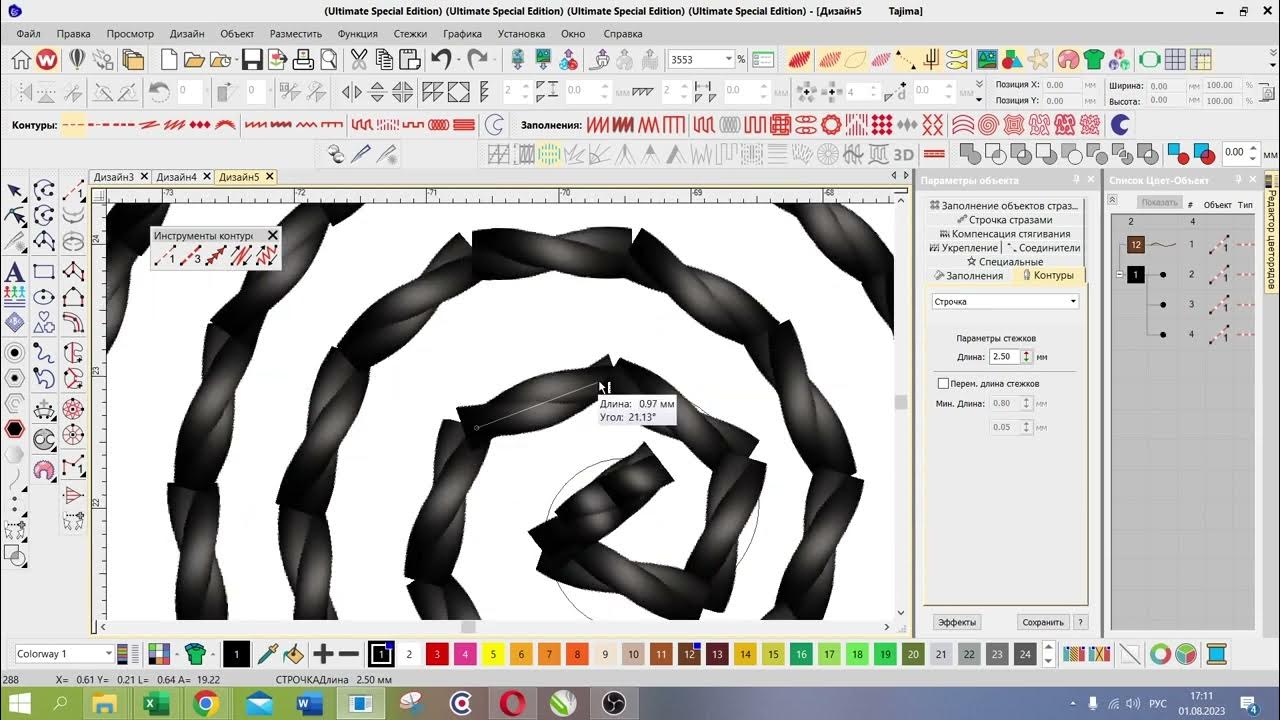The width and height of the screenshot is (1280, 720).
Task: Select the triple run tool in the floating contour tools
Action: pos(190,256)
